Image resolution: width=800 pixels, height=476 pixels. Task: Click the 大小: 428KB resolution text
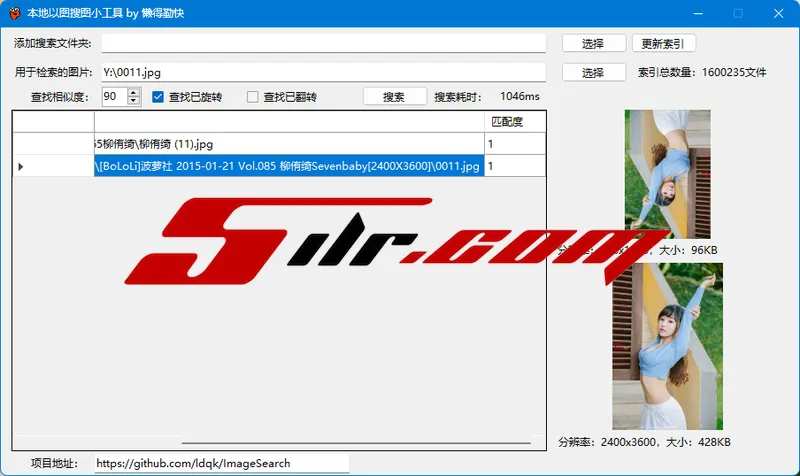pos(644,442)
